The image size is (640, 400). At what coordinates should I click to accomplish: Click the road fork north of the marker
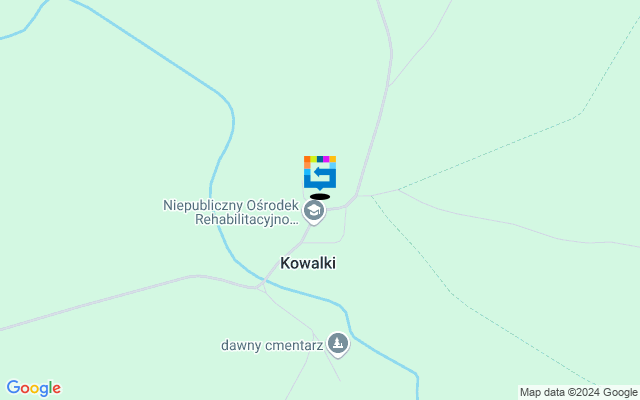point(389,86)
